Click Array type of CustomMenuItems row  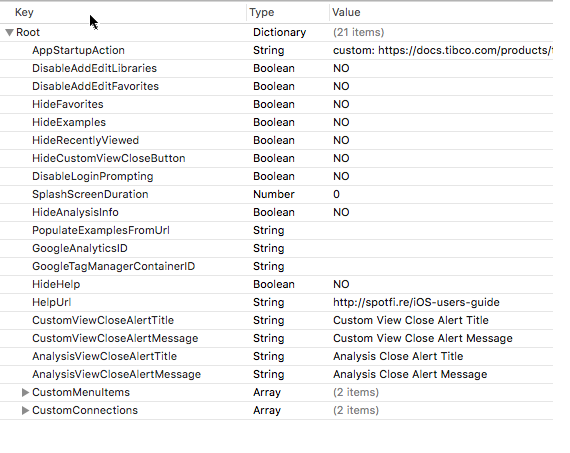click(x=267, y=392)
